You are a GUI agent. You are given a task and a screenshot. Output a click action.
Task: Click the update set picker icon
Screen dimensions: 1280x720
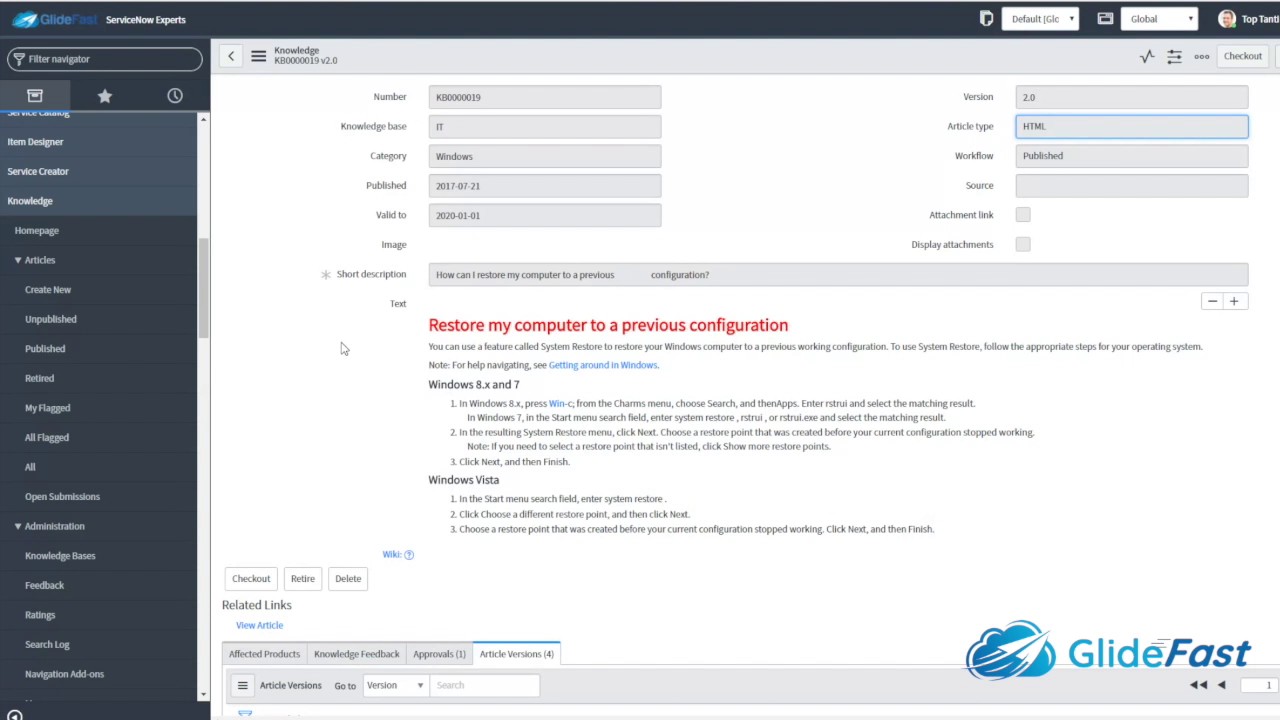pyautogui.click(x=986, y=18)
